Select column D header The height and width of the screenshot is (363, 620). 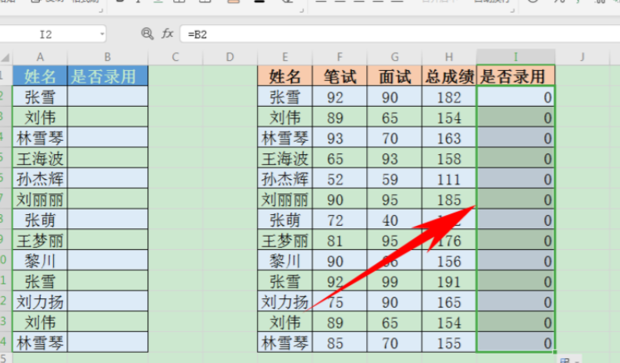coord(230,57)
